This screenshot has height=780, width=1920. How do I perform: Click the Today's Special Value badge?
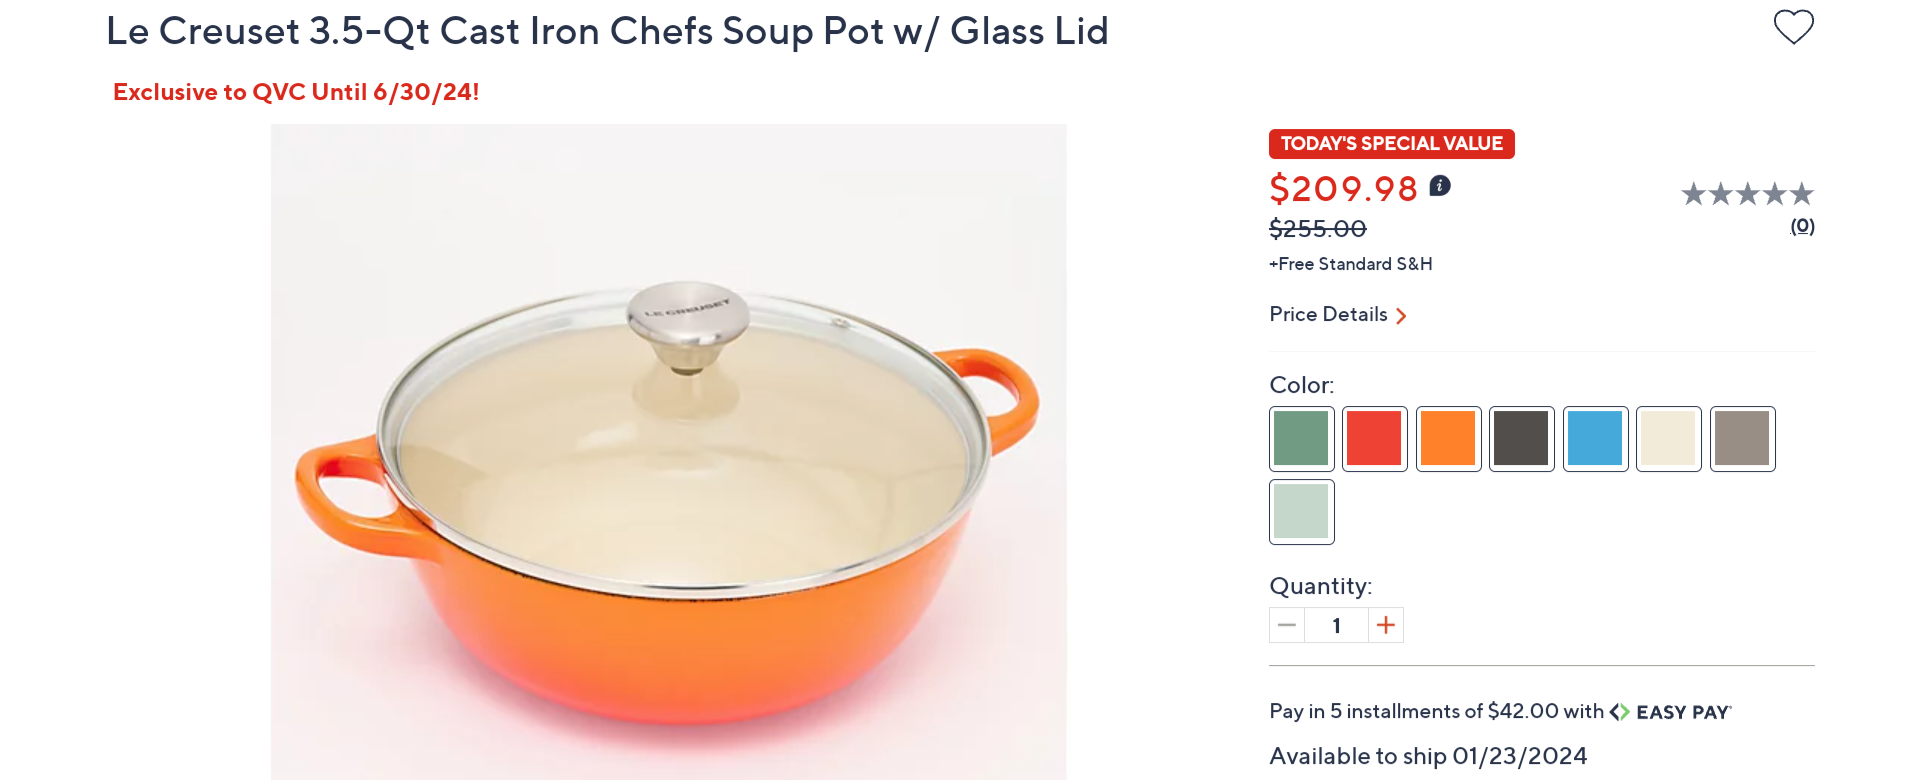1391,144
